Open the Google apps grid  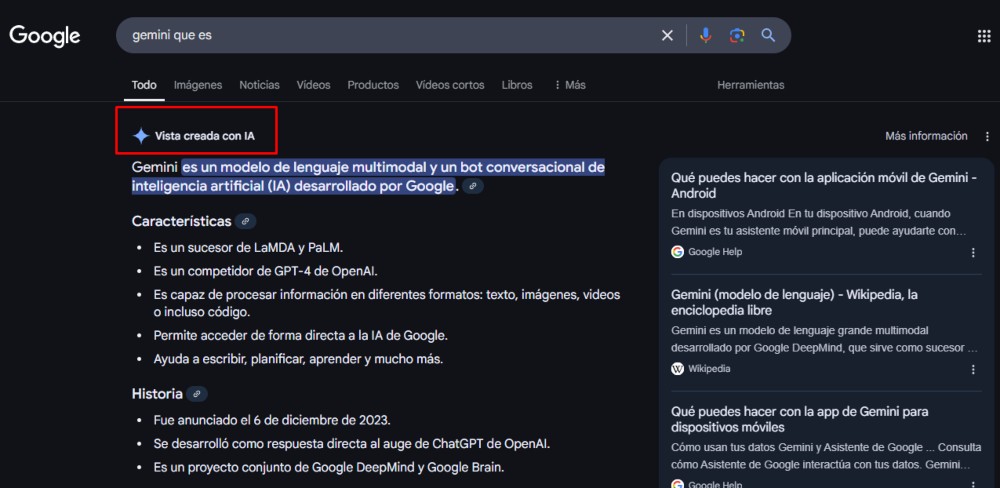coord(983,36)
